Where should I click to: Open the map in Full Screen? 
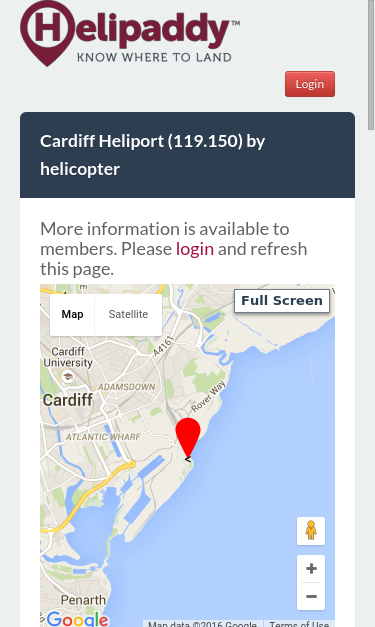(x=282, y=301)
